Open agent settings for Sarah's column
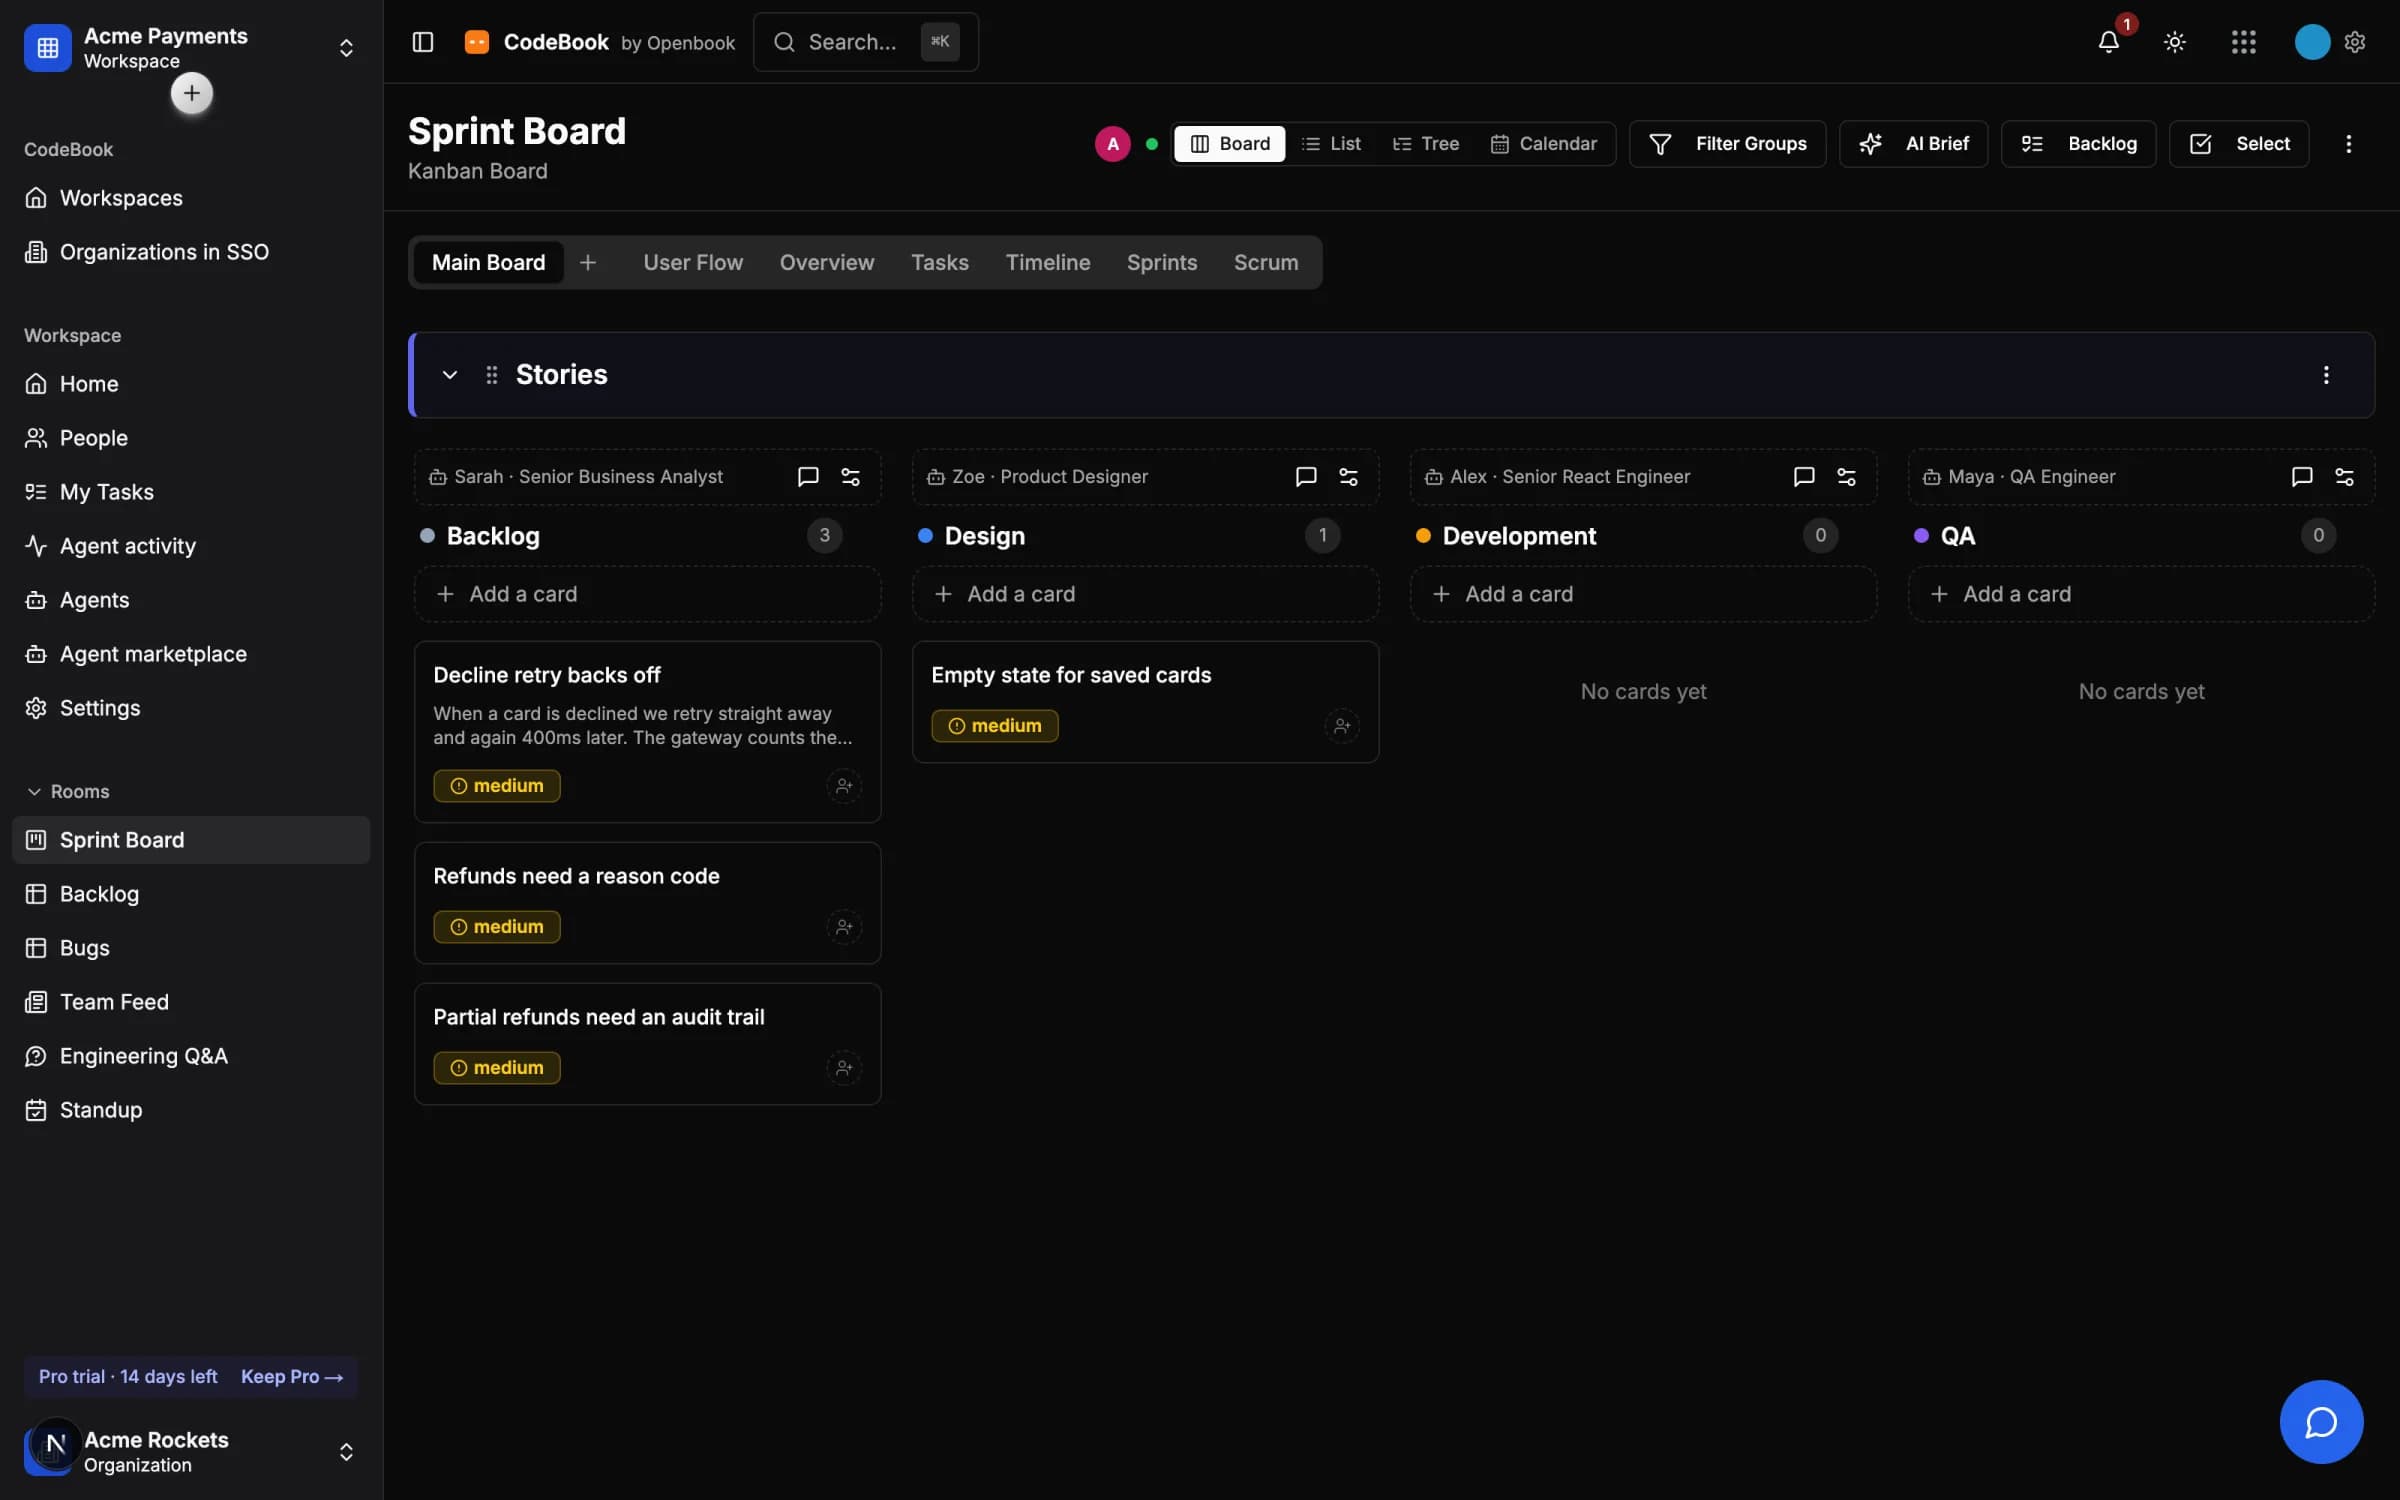 [850, 477]
